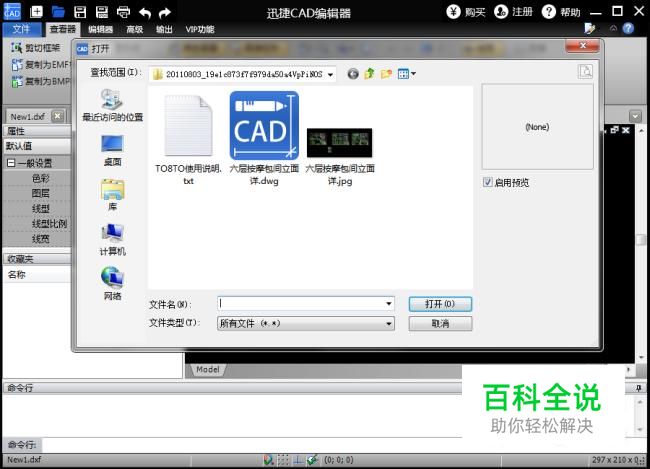Click the New file icon in title bar
650x469 pixels.
tap(36, 12)
